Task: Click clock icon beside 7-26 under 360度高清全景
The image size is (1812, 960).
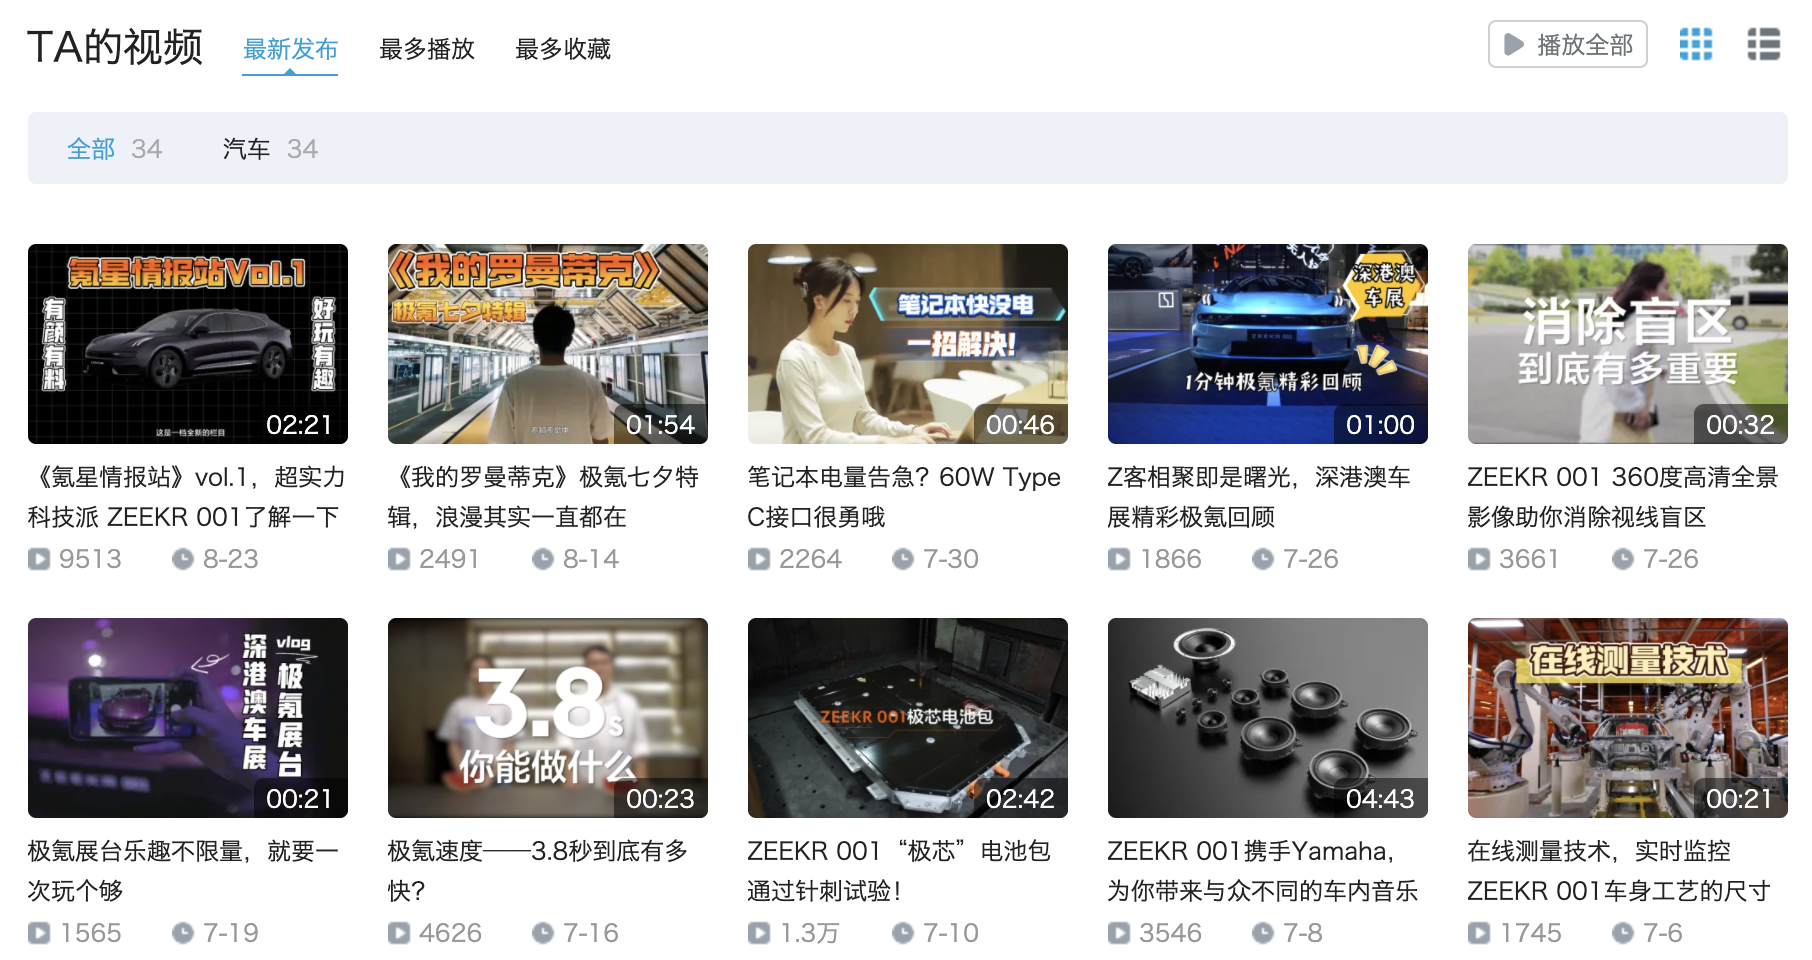Action: tap(1623, 559)
